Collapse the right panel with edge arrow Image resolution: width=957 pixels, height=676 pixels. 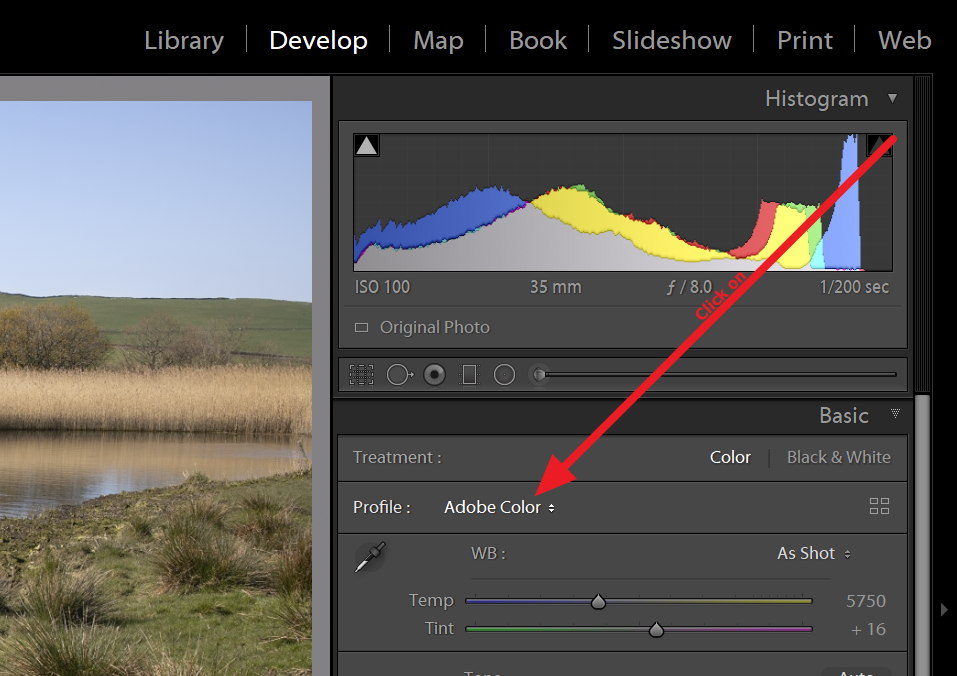(x=944, y=608)
